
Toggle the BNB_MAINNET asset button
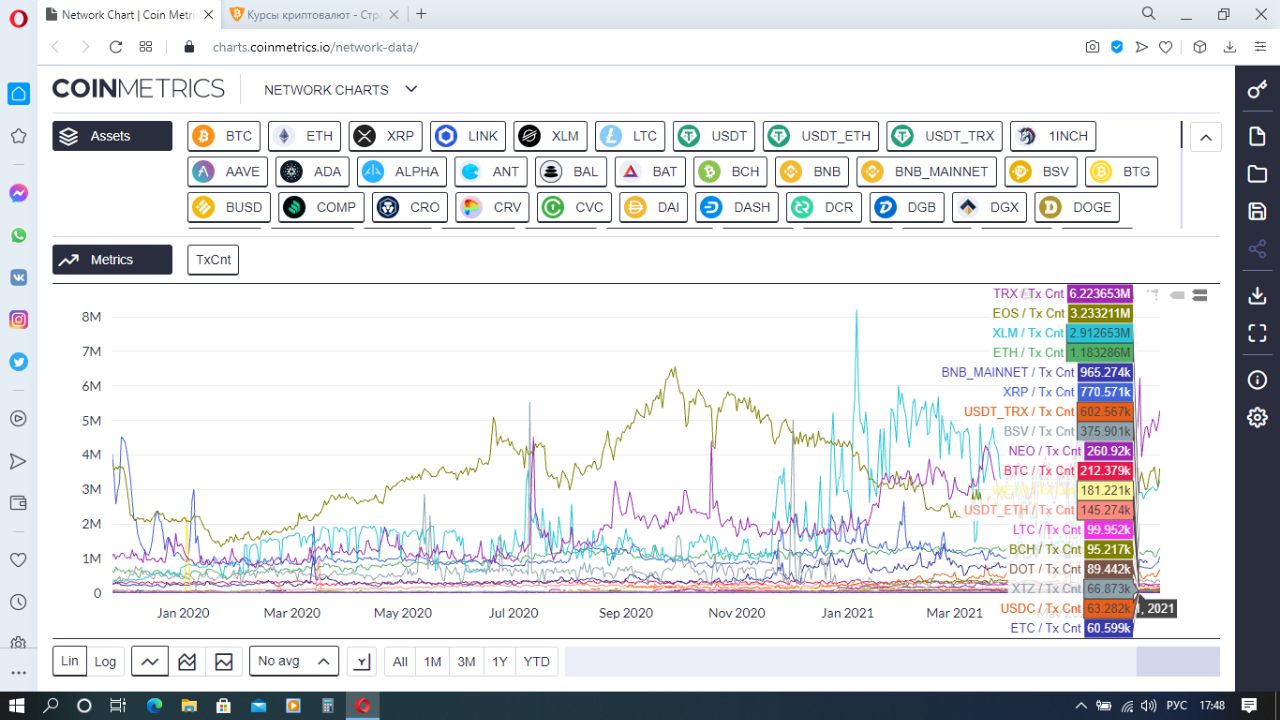click(927, 171)
